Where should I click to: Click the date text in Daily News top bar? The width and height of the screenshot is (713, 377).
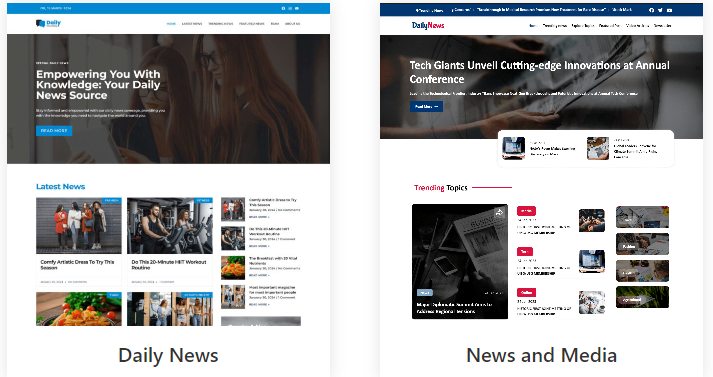(56, 8)
